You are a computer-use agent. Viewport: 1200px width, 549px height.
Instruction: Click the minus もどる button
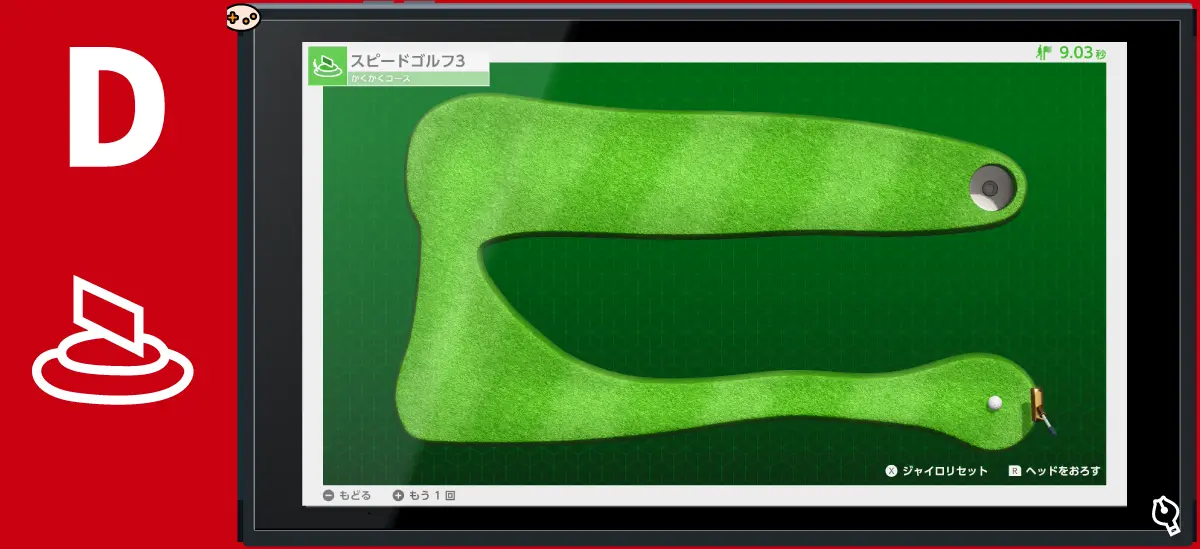[347, 495]
